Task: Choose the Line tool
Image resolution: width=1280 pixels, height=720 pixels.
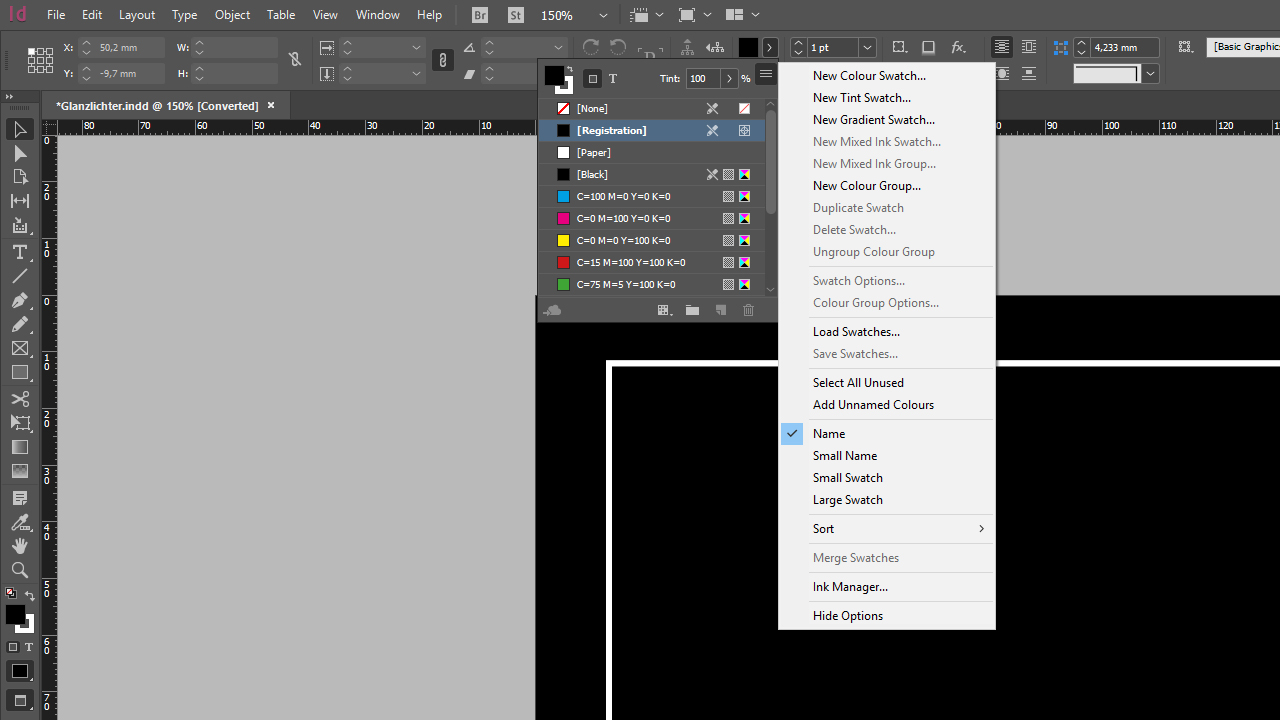Action: (19, 276)
